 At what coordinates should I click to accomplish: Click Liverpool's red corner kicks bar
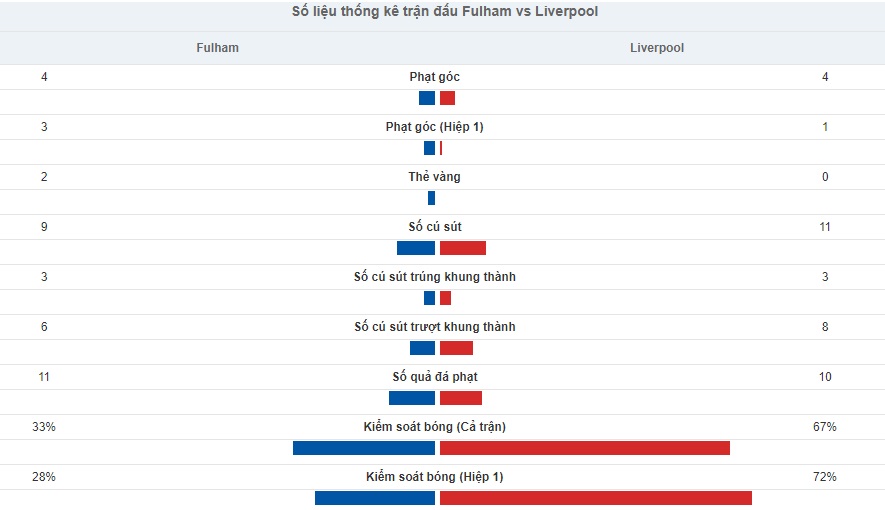(x=448, y=98)
